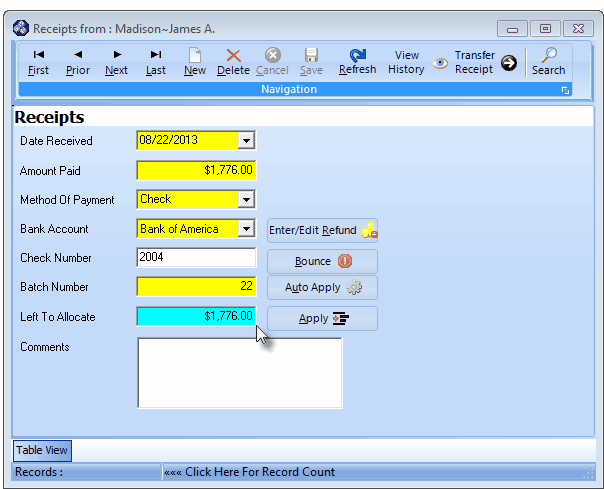Close the Receipts window
The image size is (604, 489).
[578, 29]
